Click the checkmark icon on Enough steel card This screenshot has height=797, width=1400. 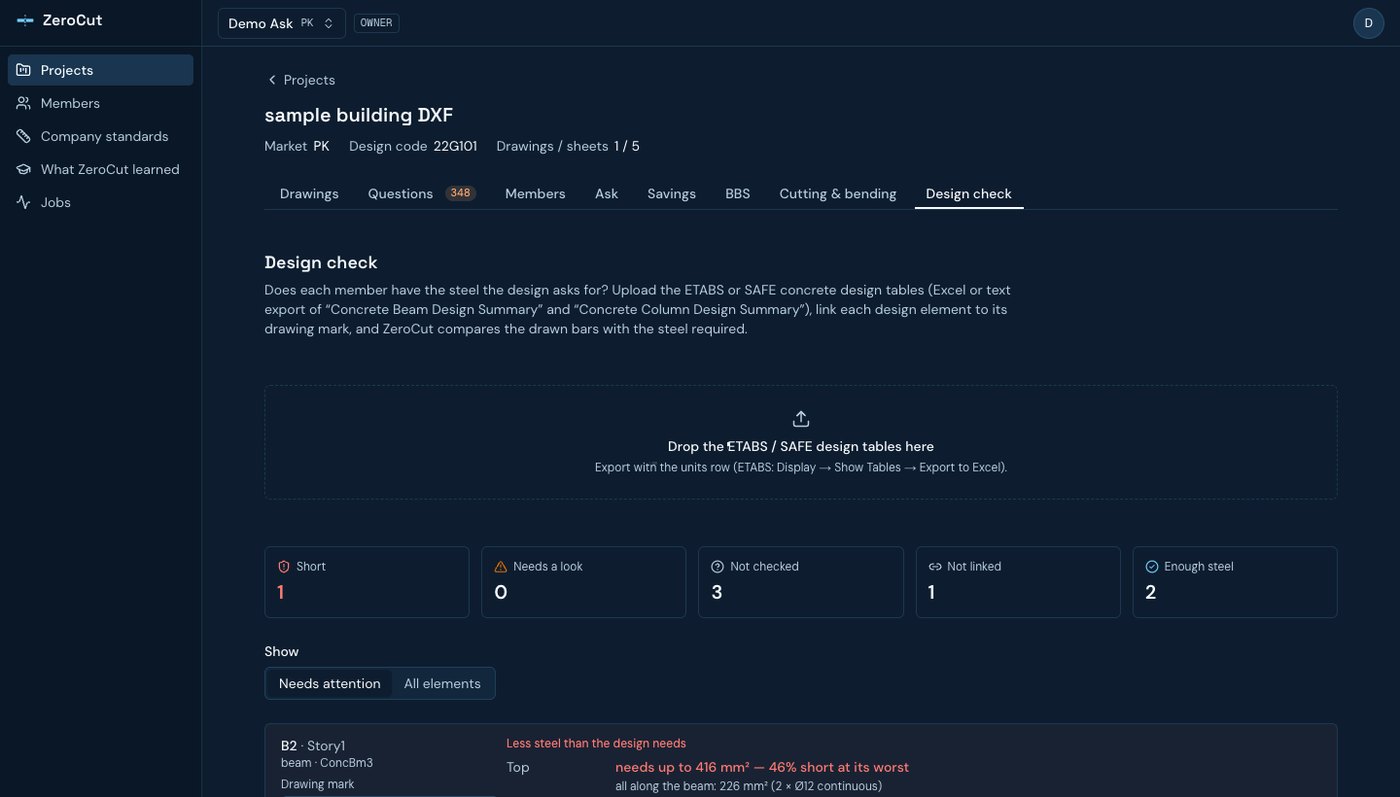click(1151, 566)
